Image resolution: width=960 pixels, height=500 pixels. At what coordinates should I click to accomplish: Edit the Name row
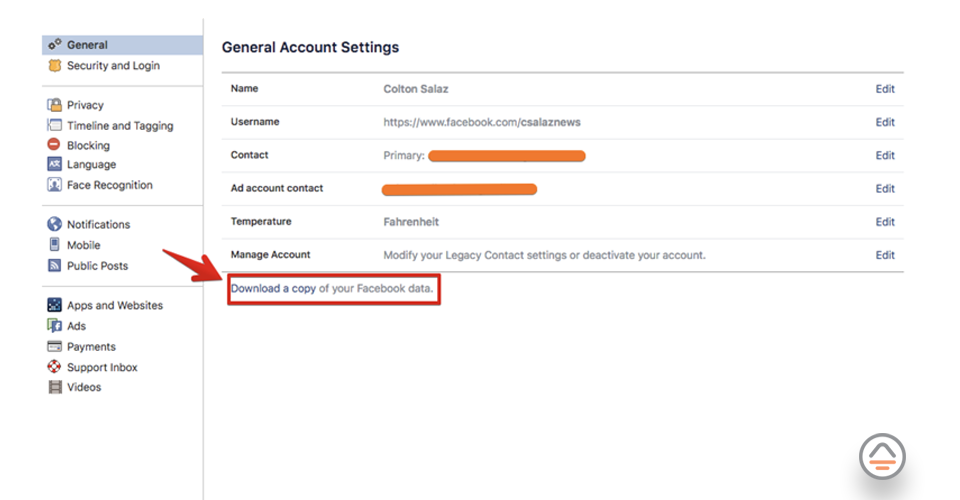click(x=885, y=89)
